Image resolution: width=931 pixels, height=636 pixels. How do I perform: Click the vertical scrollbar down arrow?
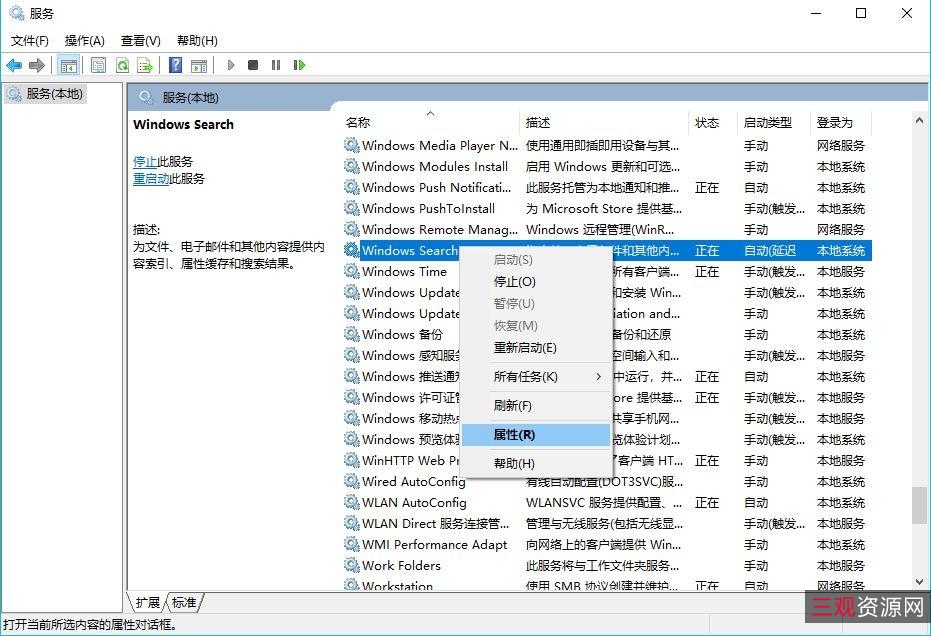919,581
